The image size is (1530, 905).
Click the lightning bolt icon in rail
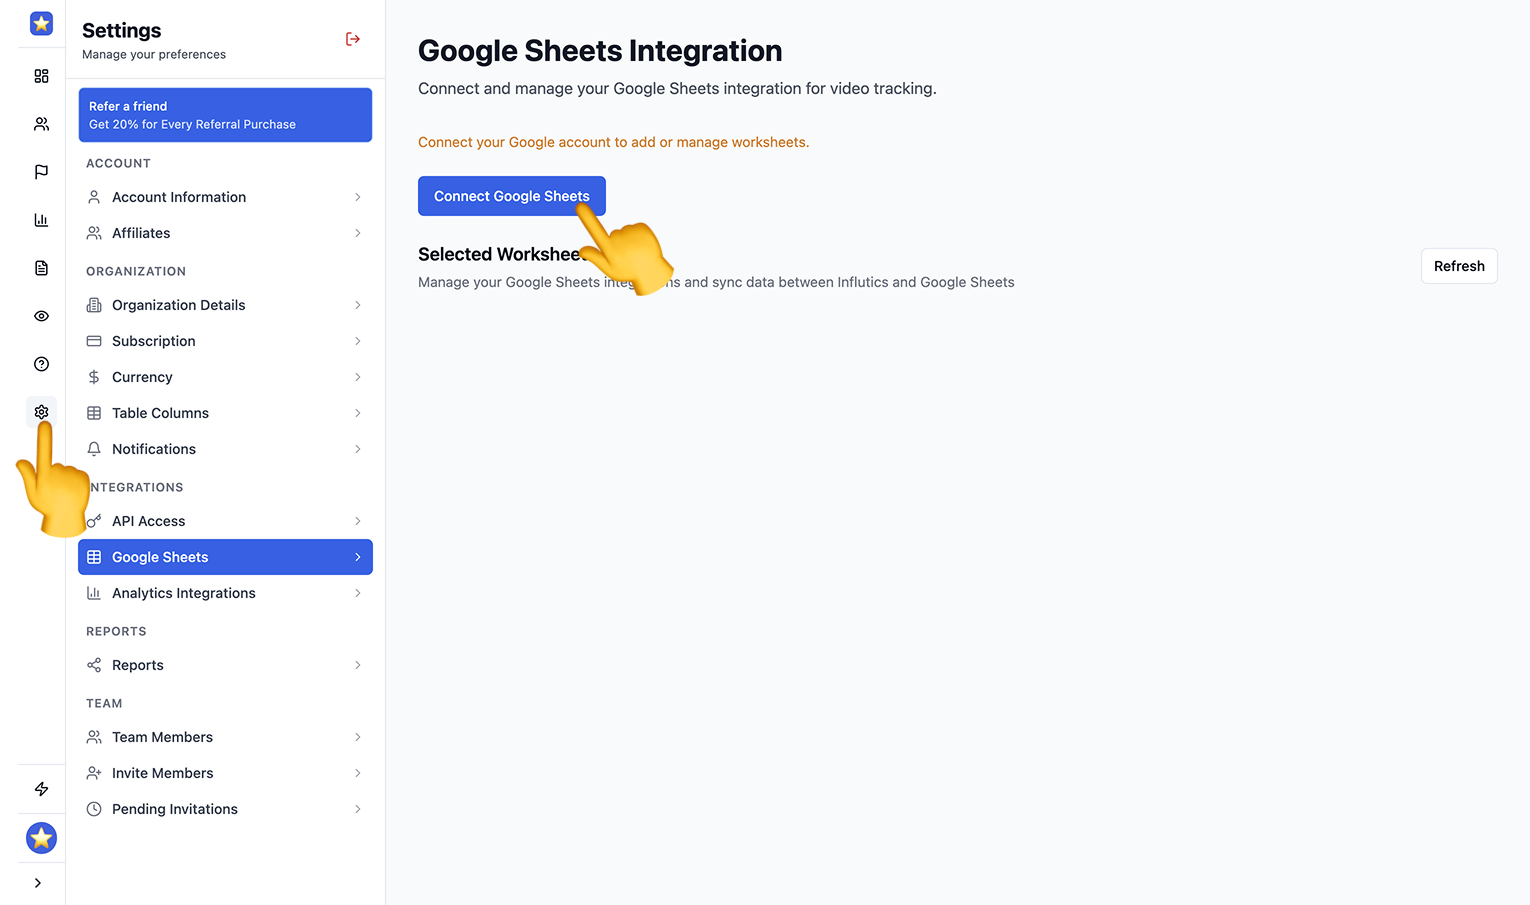coord(41,789)
